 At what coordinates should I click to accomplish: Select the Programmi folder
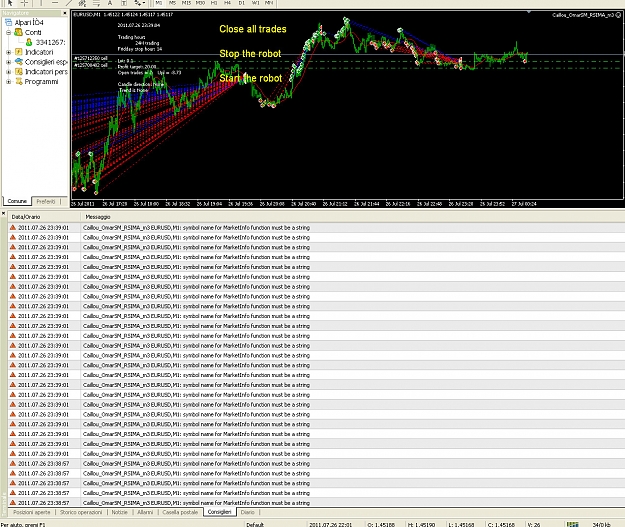click(41, 82)
